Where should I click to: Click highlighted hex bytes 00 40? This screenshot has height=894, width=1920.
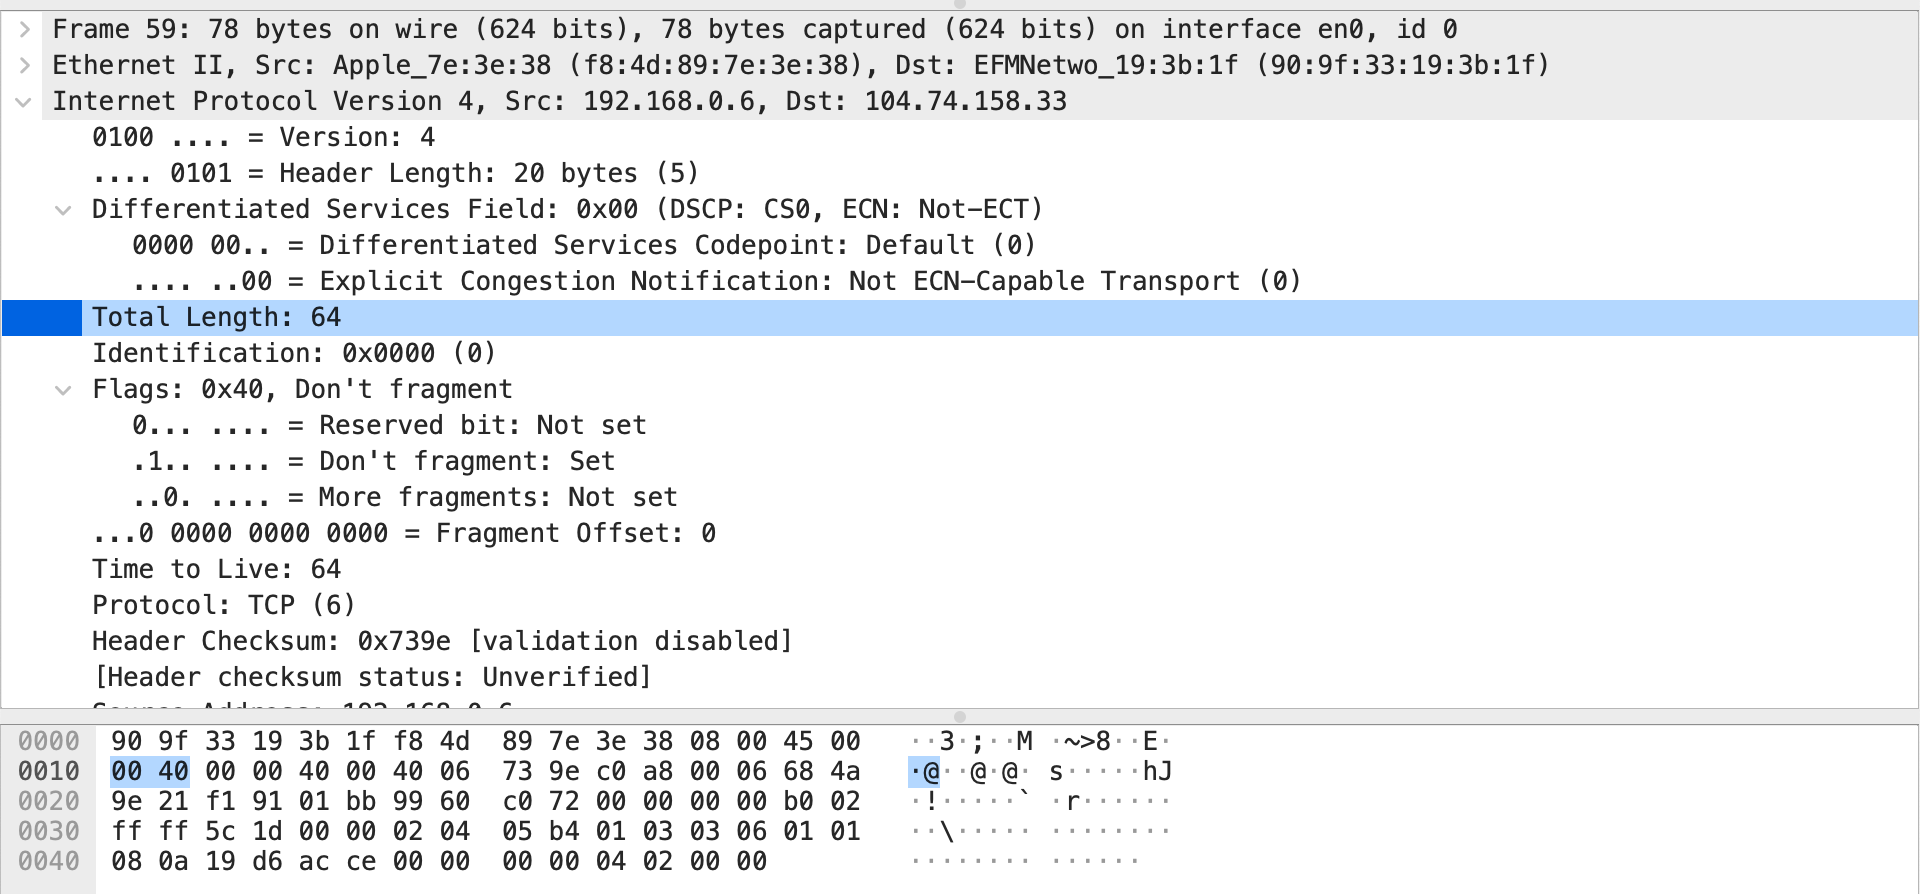[150, 771]
